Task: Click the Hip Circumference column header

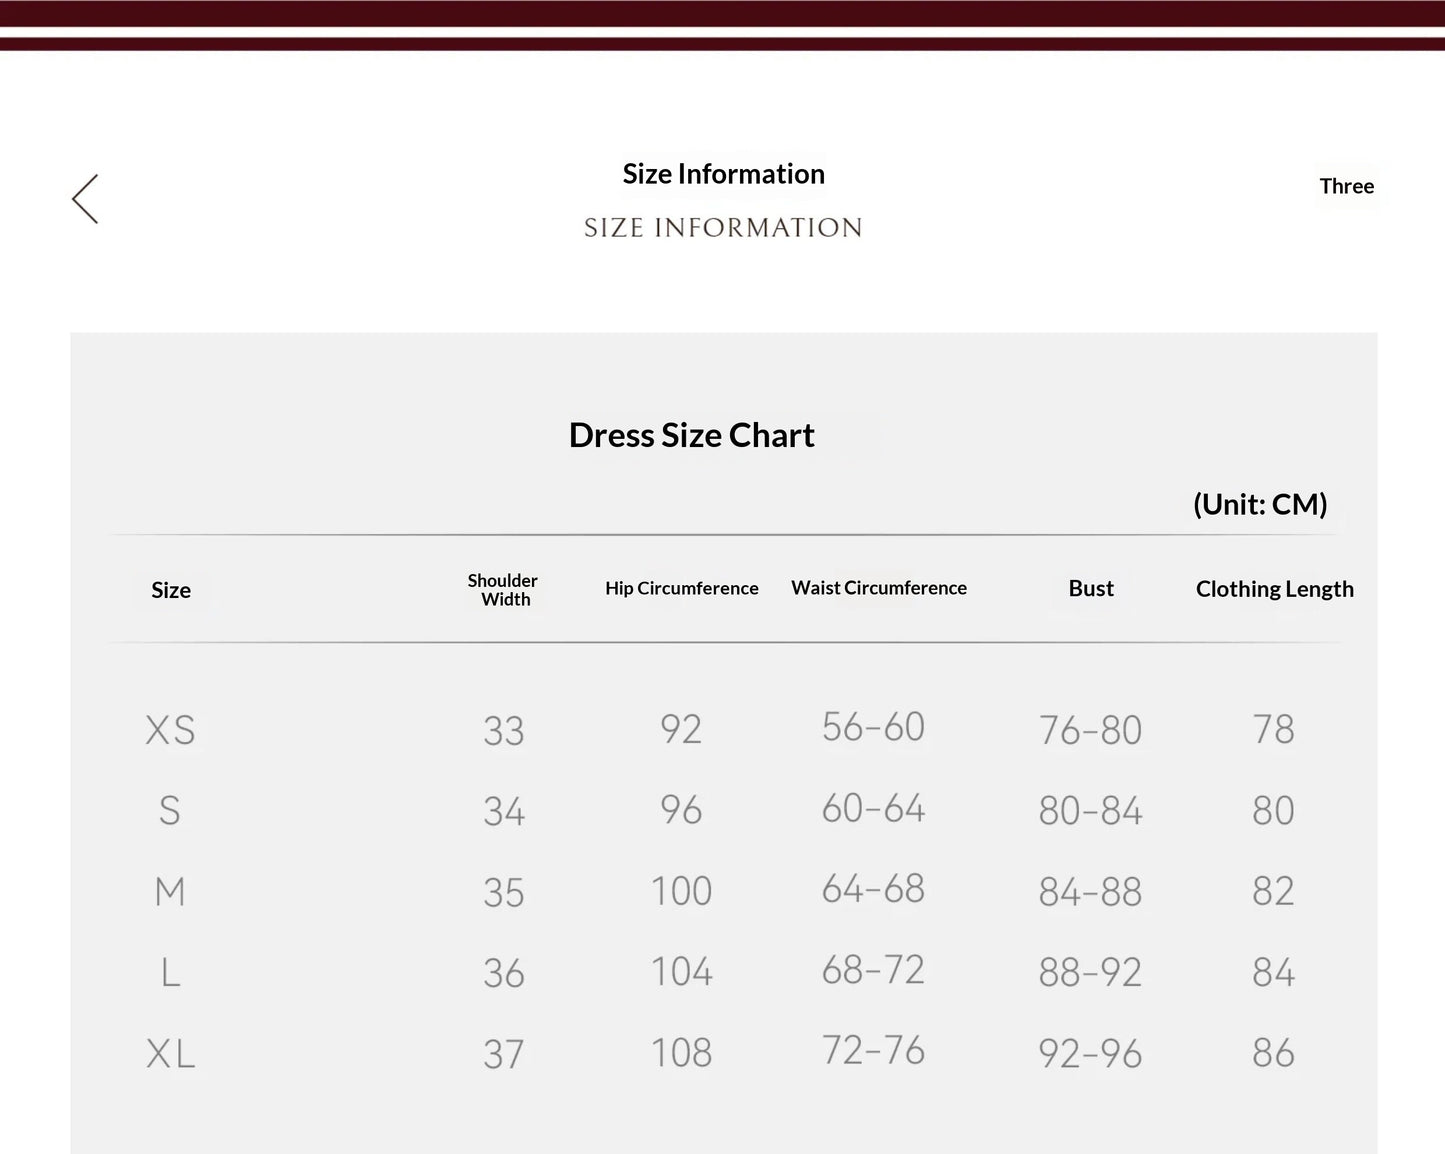Action: point(681,588)
